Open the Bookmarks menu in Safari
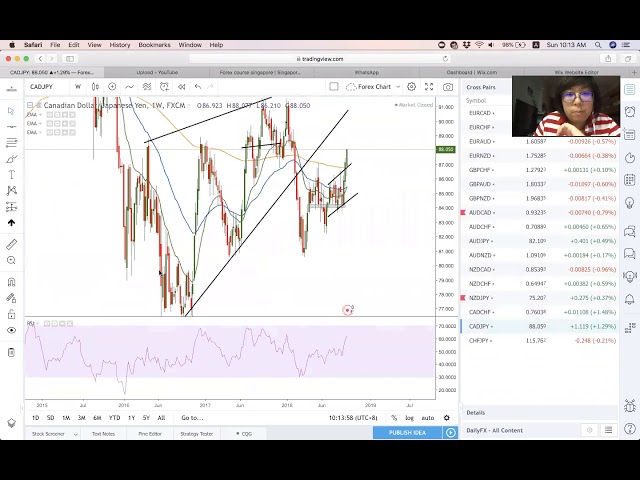This screenshot has width=640, height=480. coord(154,45)
